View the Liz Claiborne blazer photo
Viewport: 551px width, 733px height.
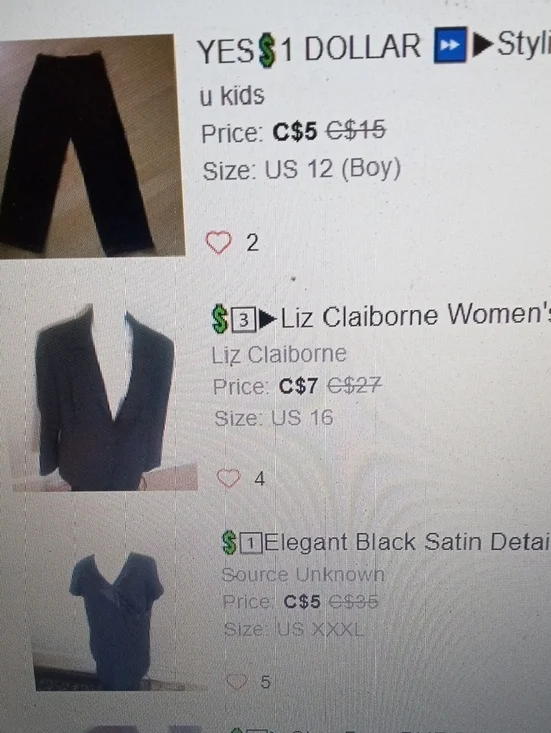point(105,398)
